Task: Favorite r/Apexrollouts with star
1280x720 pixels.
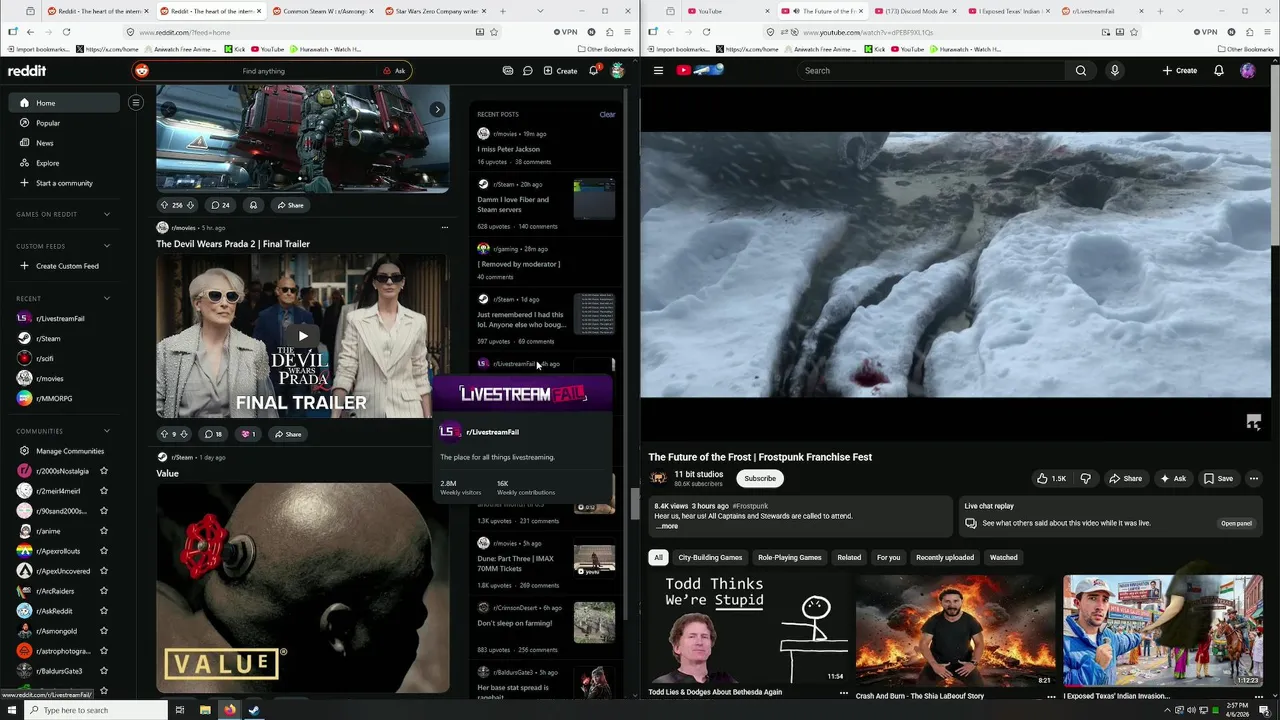Action: tap(104, 551)
